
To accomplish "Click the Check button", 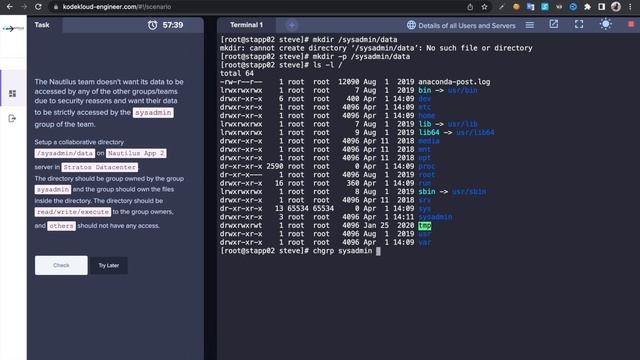I will click(x=61, y=265).
